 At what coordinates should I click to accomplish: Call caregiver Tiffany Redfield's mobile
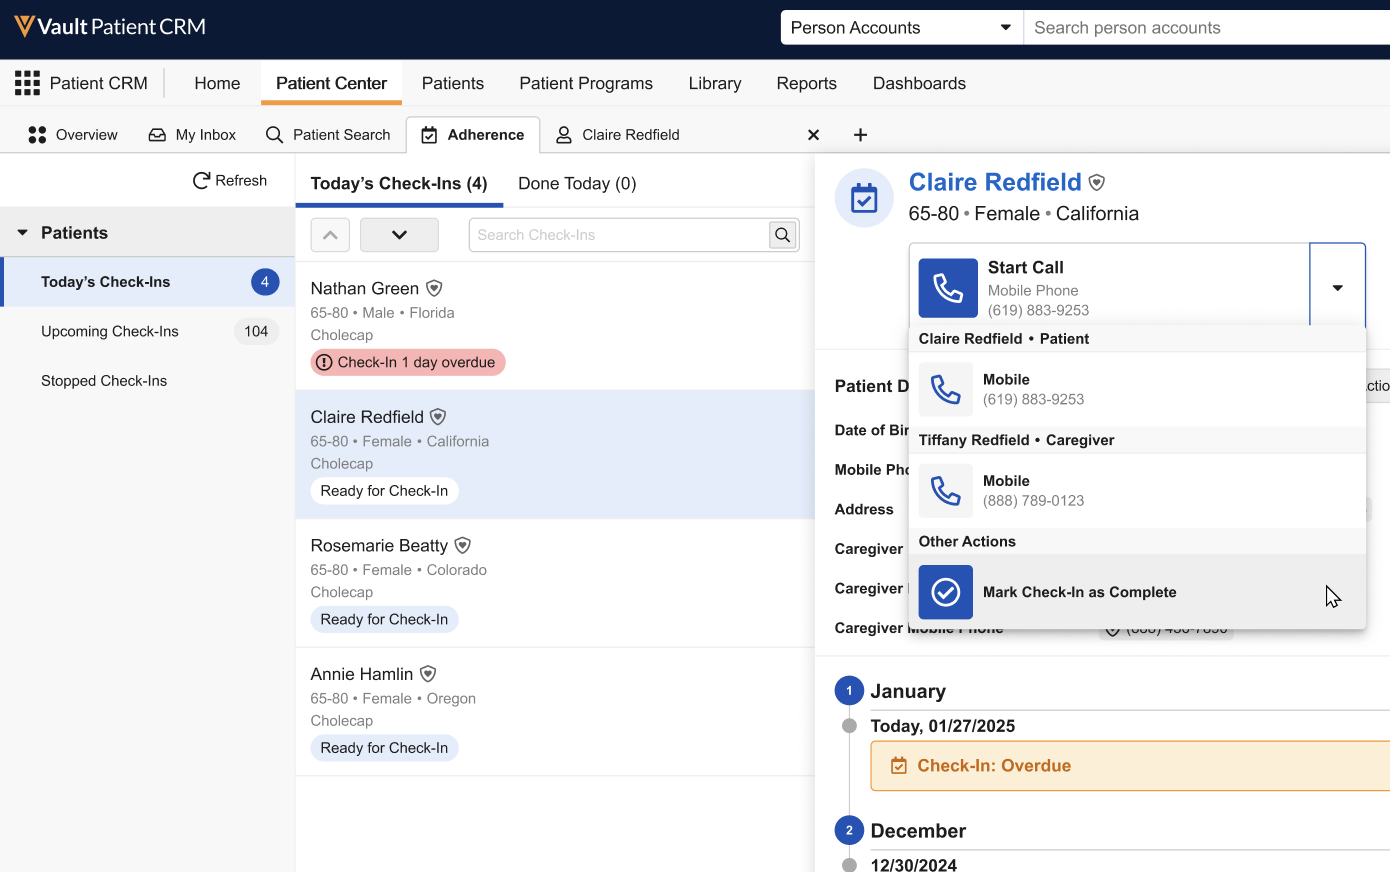coord(946,490)
